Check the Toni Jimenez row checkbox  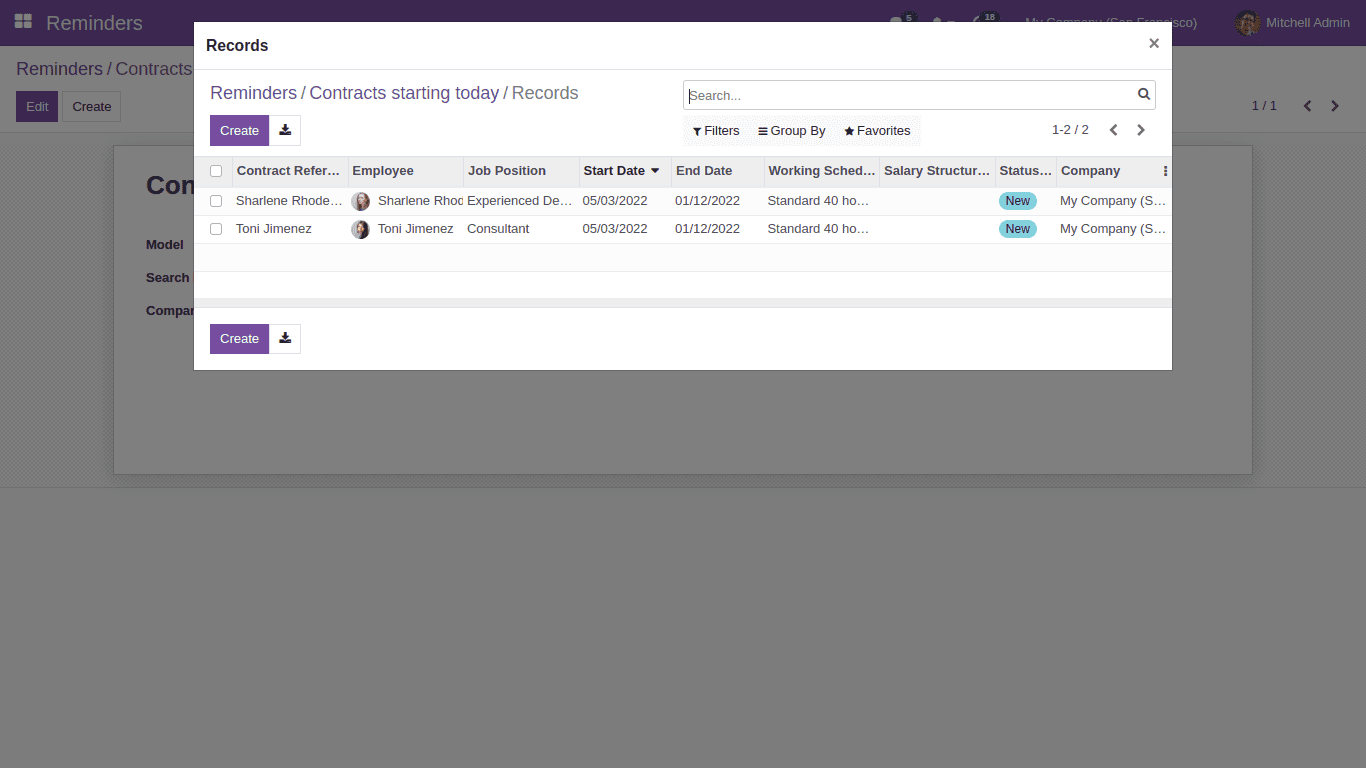(215, 228)
